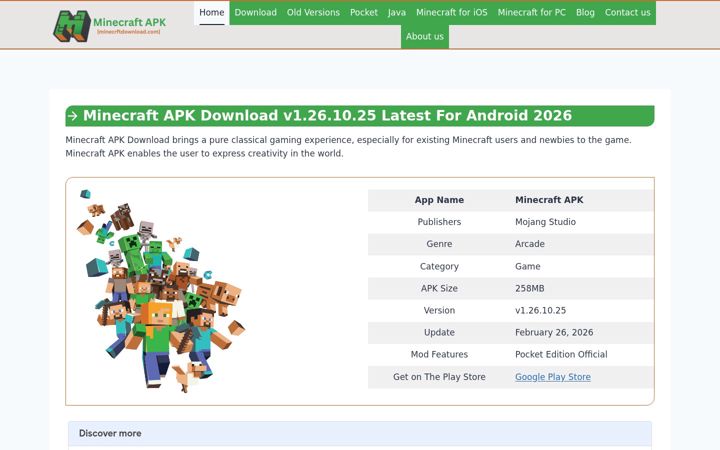Click the Genre row label
The image size is (720, 450).
[439, 244]
